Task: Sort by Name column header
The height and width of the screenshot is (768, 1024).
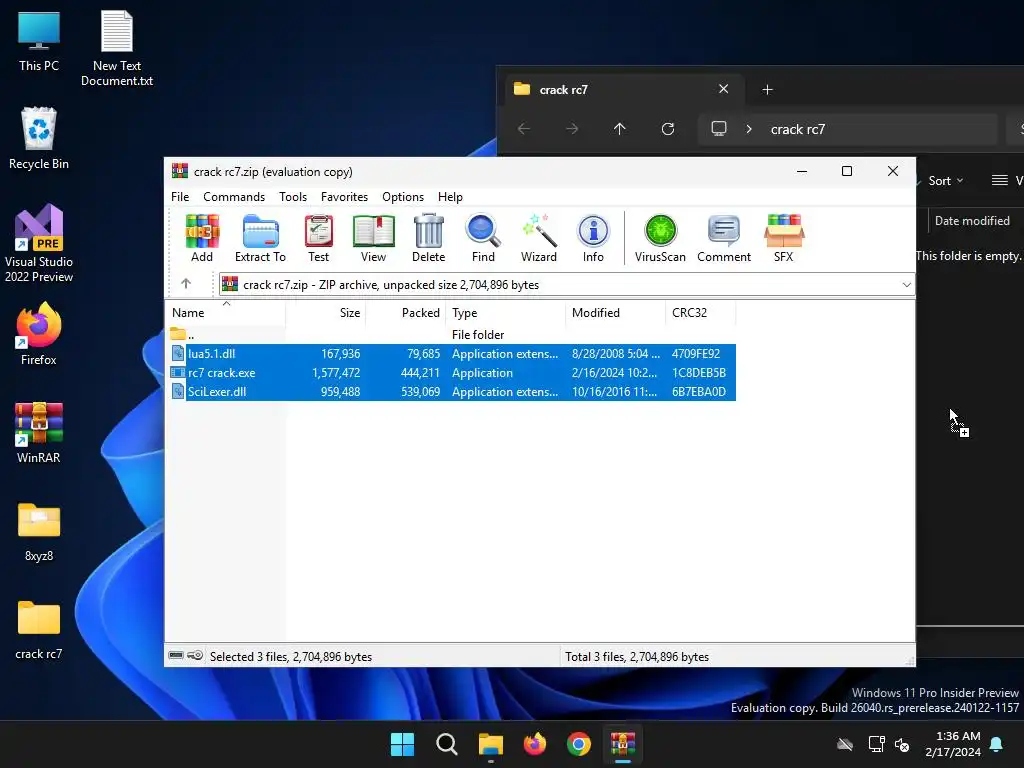Action: (227, 313)
